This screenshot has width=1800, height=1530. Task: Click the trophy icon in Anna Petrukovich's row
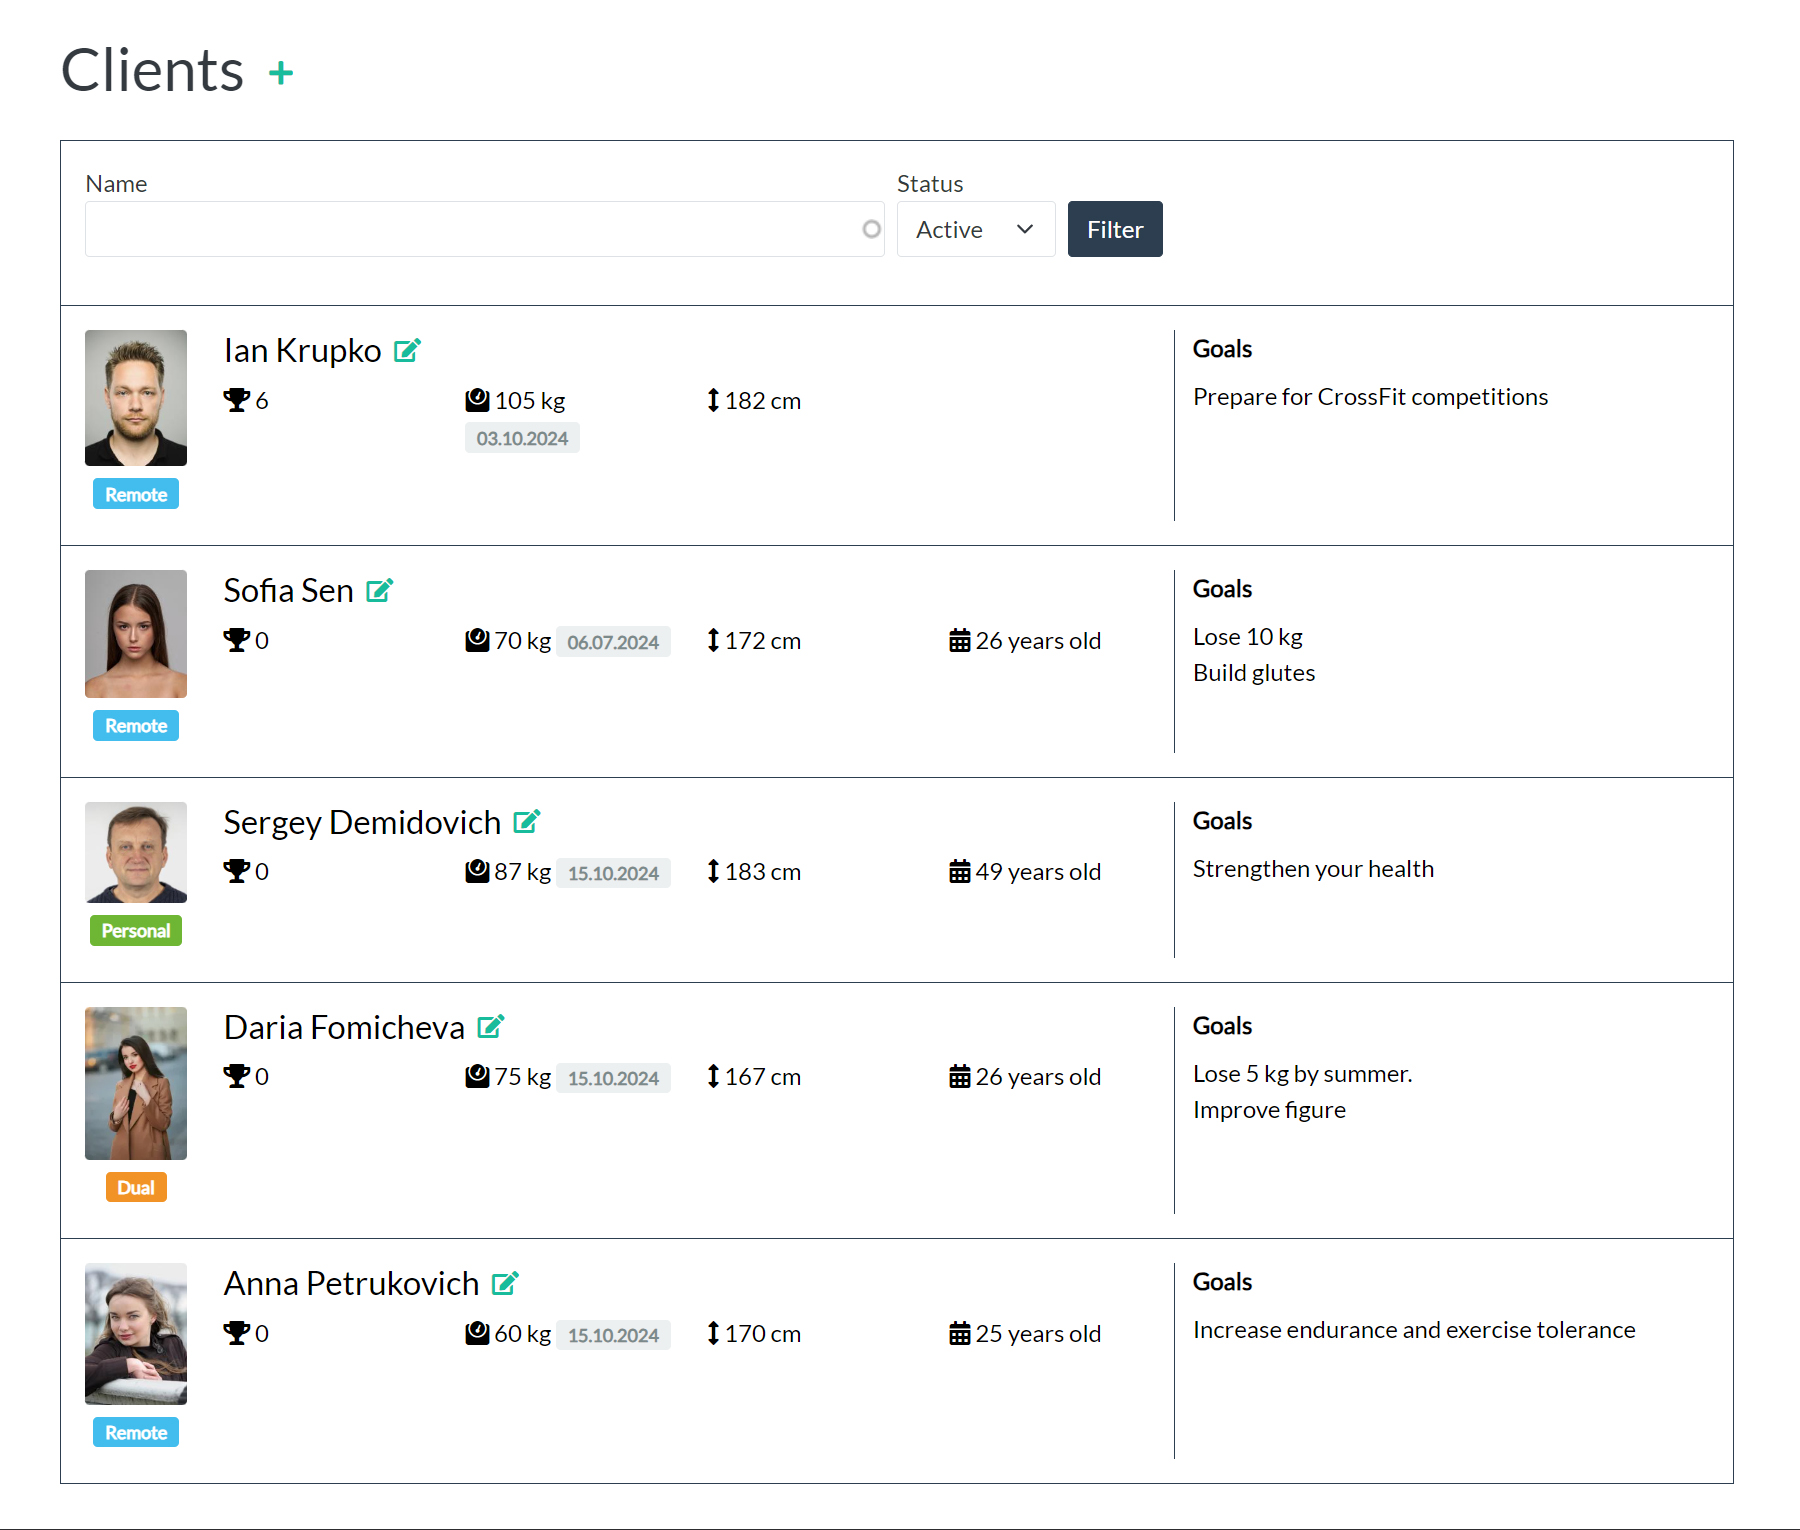[237, 1333]
